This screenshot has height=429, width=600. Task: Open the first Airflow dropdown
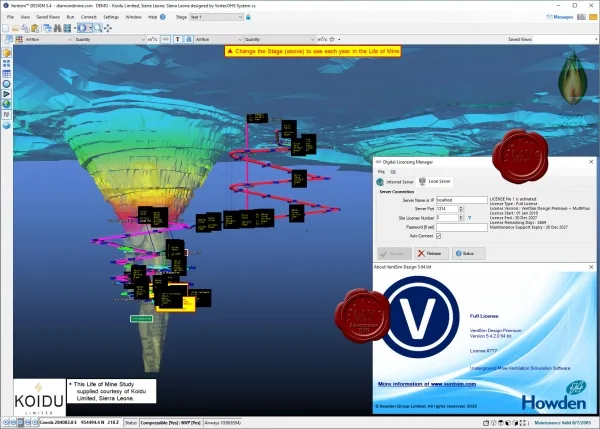click(x=48, y=39)
